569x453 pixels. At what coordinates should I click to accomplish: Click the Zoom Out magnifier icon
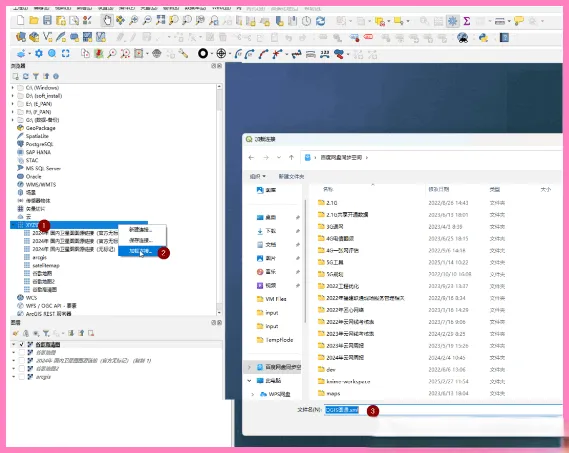(147, 20)
